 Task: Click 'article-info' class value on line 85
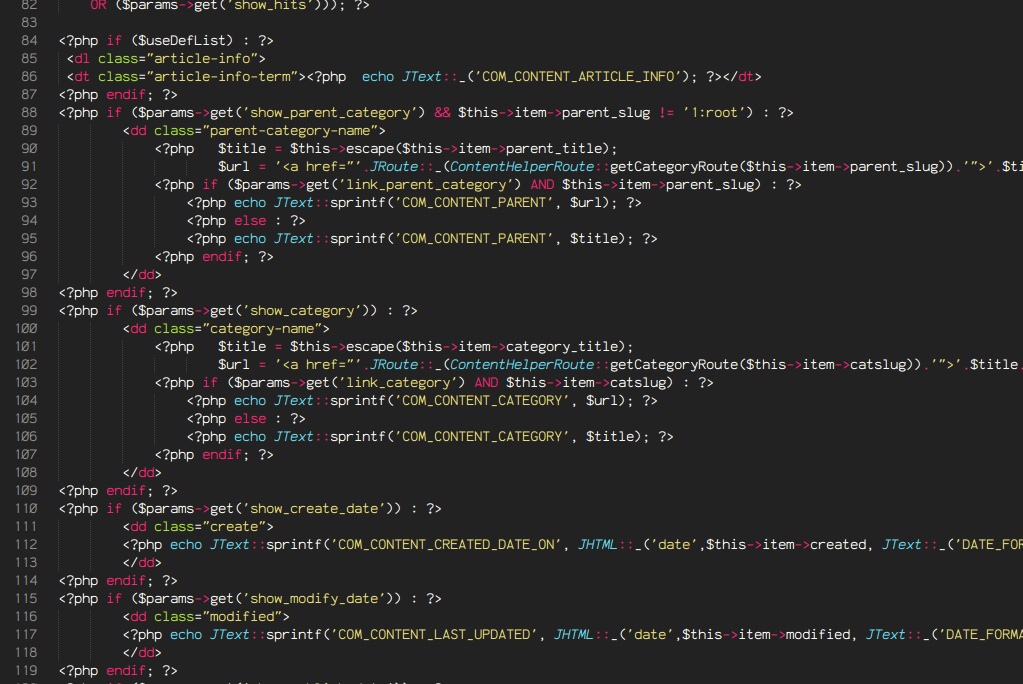click(x=202, y=59)
